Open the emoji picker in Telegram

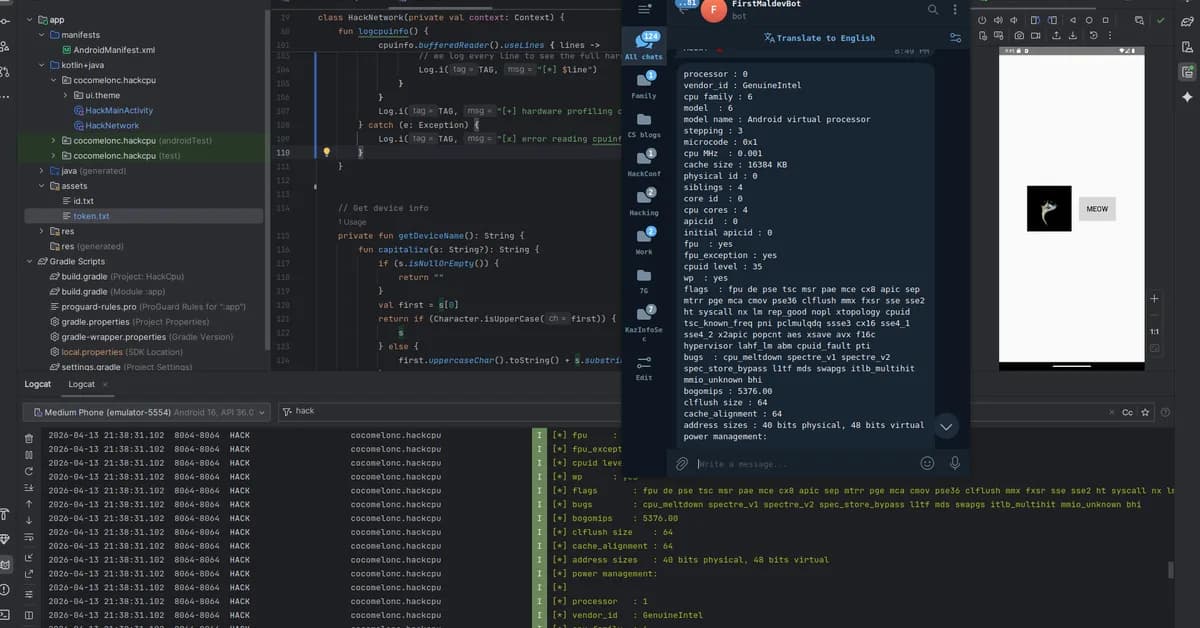click(927, 462)
